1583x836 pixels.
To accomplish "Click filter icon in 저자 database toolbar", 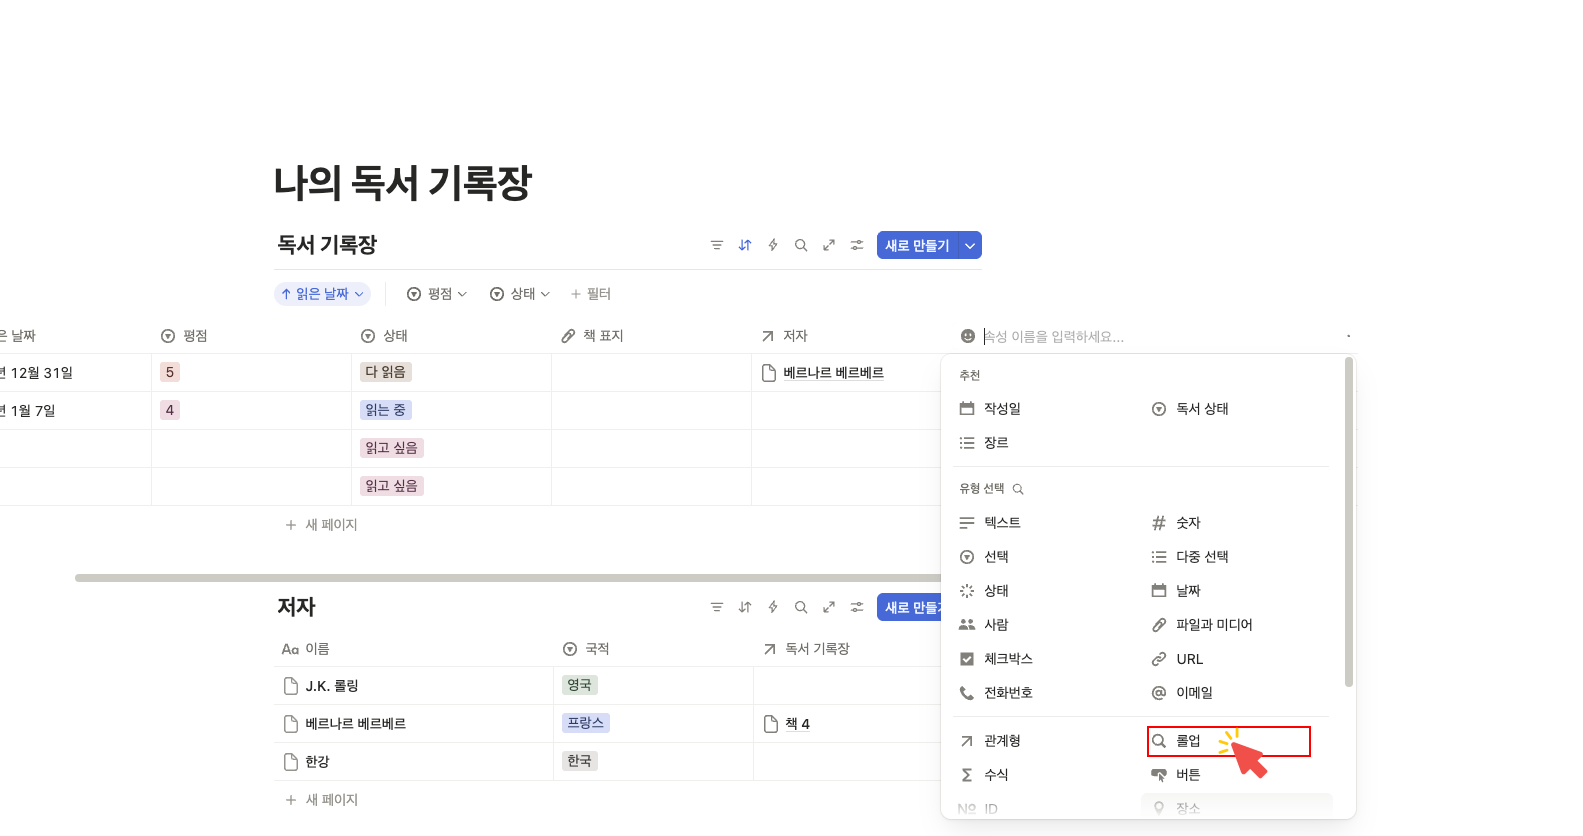I will click(716, 607).
